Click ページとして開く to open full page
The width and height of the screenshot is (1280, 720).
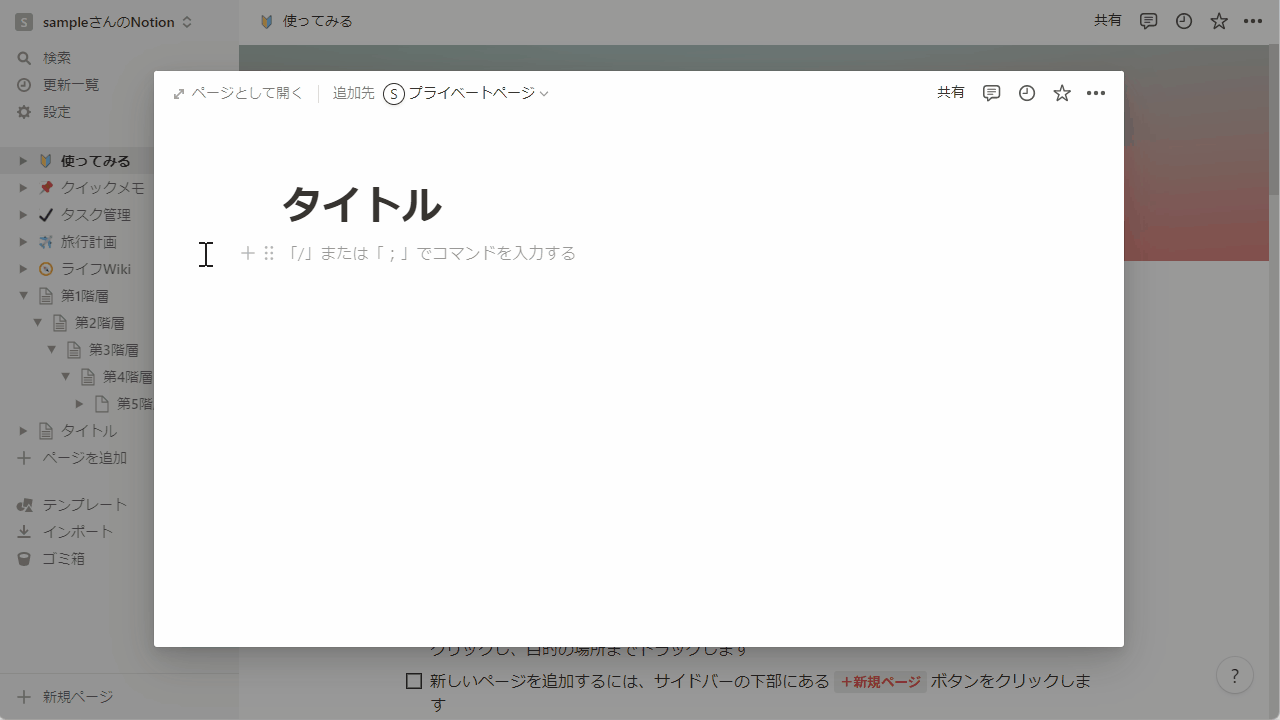click(x=247, y=94)
